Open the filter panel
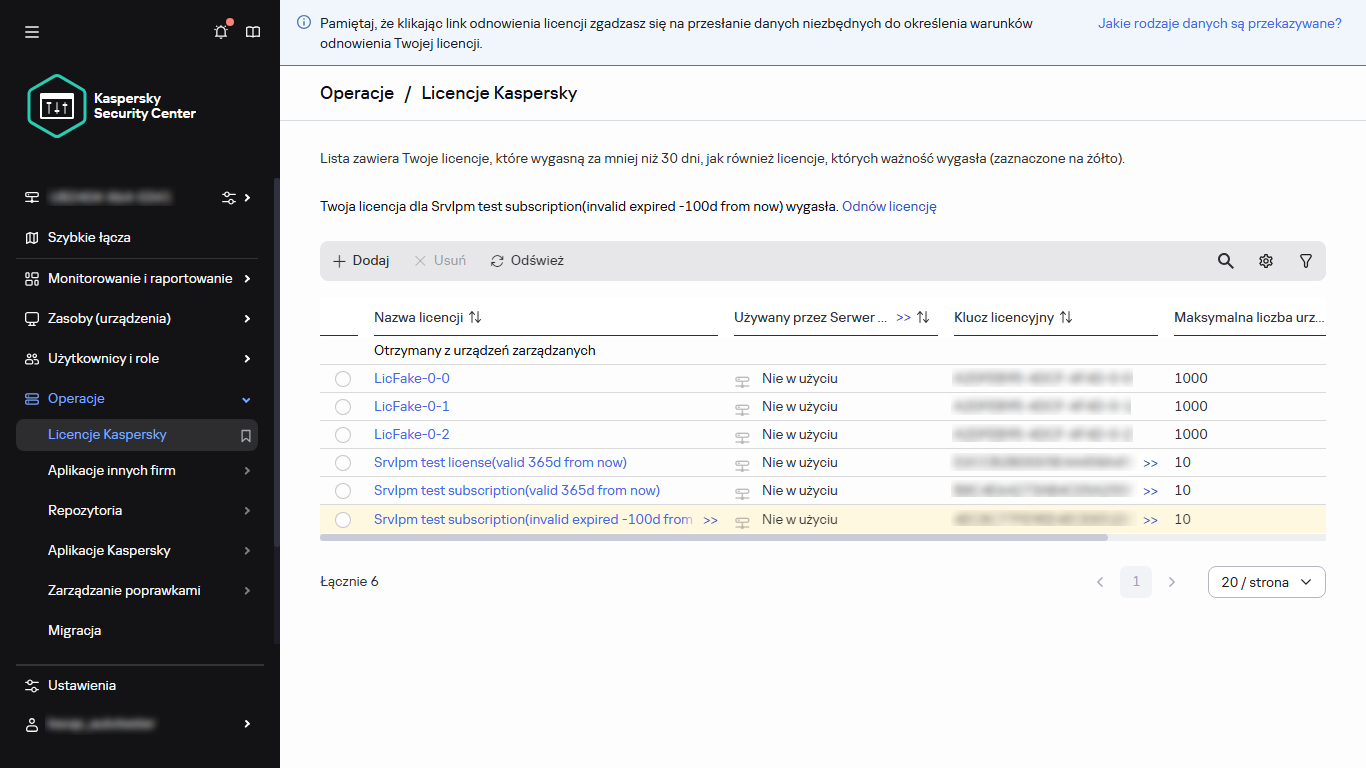This screenshot has height=768, width=1366. click(x=1306, y=260)
